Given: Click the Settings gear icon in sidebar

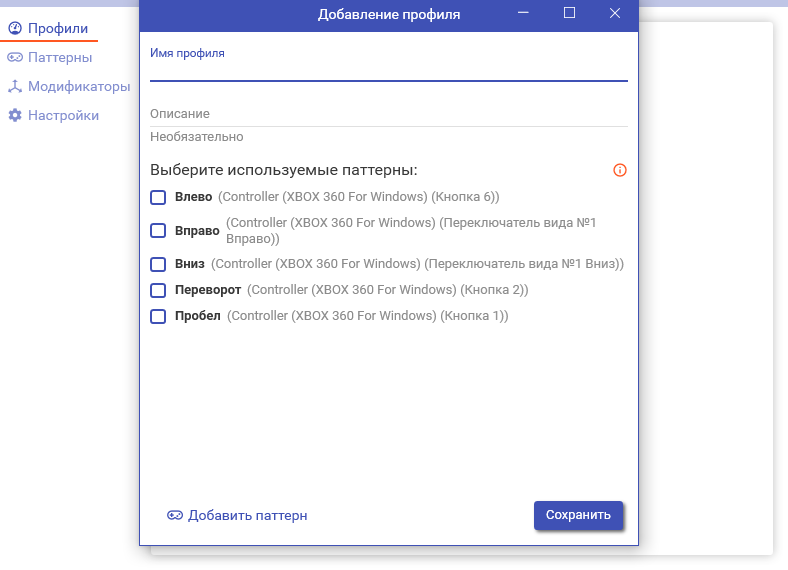Looking at the screenshot, I should pos(15,116).
